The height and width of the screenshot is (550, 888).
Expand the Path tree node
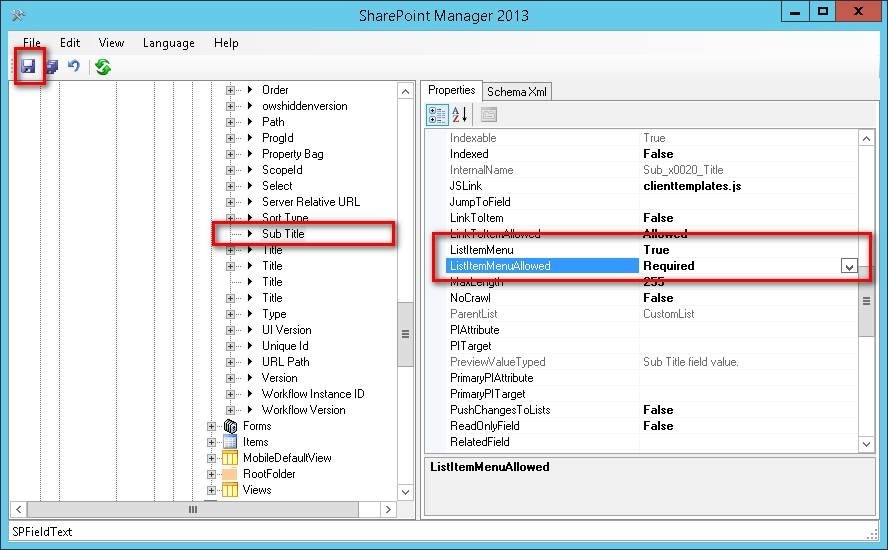[230, 122]
